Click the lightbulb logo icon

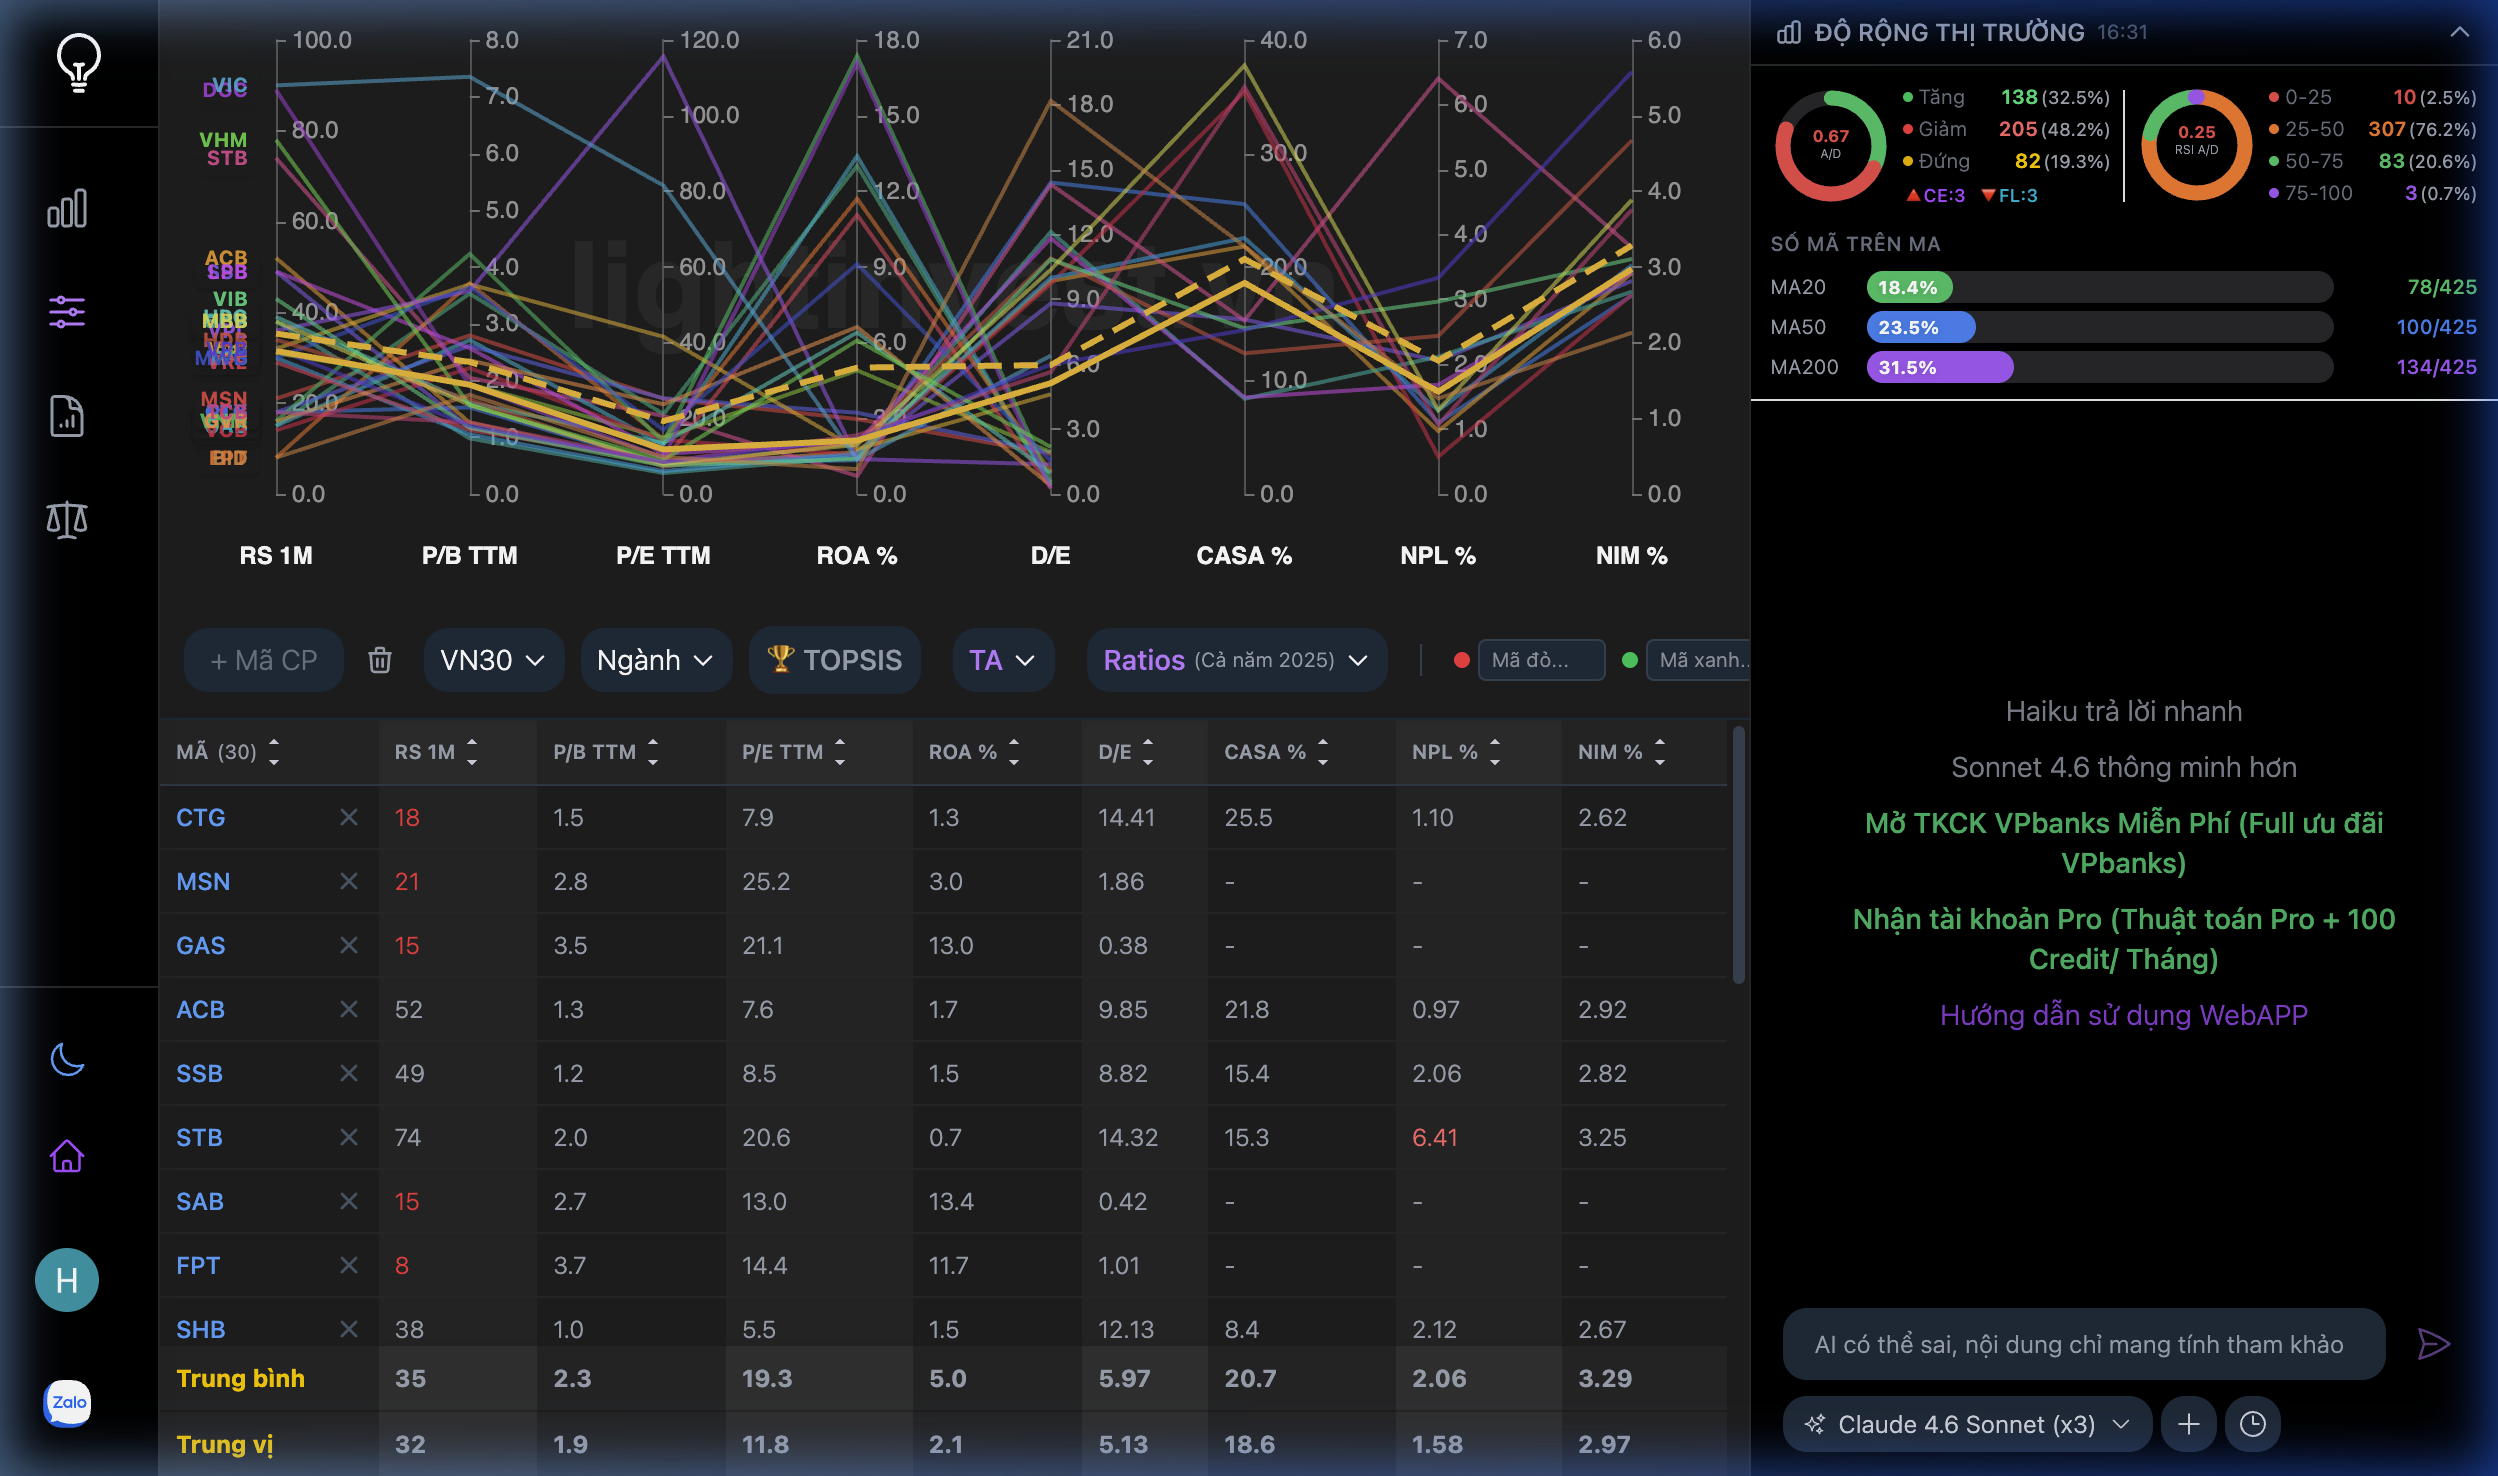click(78, 62)
